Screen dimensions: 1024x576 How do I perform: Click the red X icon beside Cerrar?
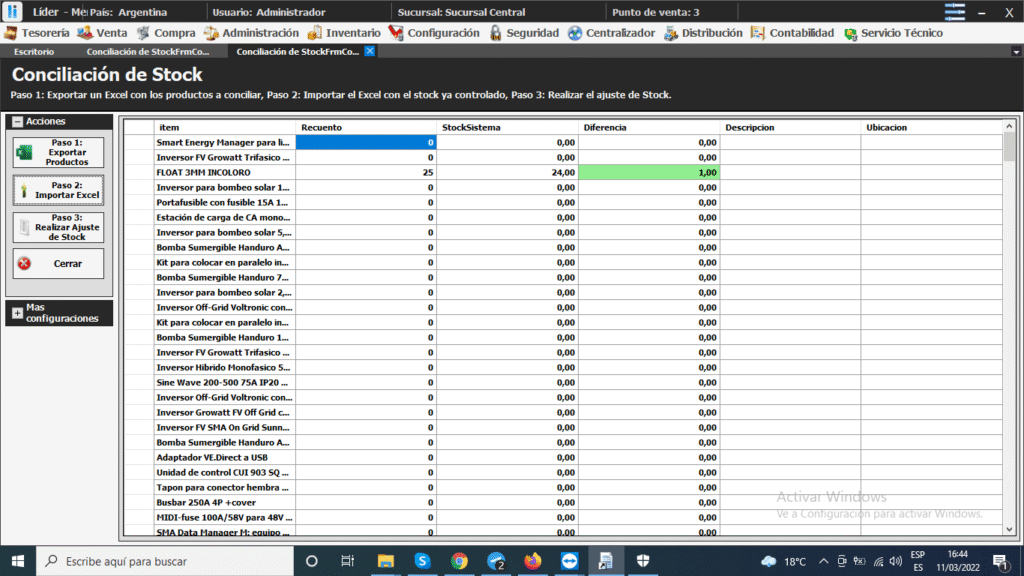point(25,264)
